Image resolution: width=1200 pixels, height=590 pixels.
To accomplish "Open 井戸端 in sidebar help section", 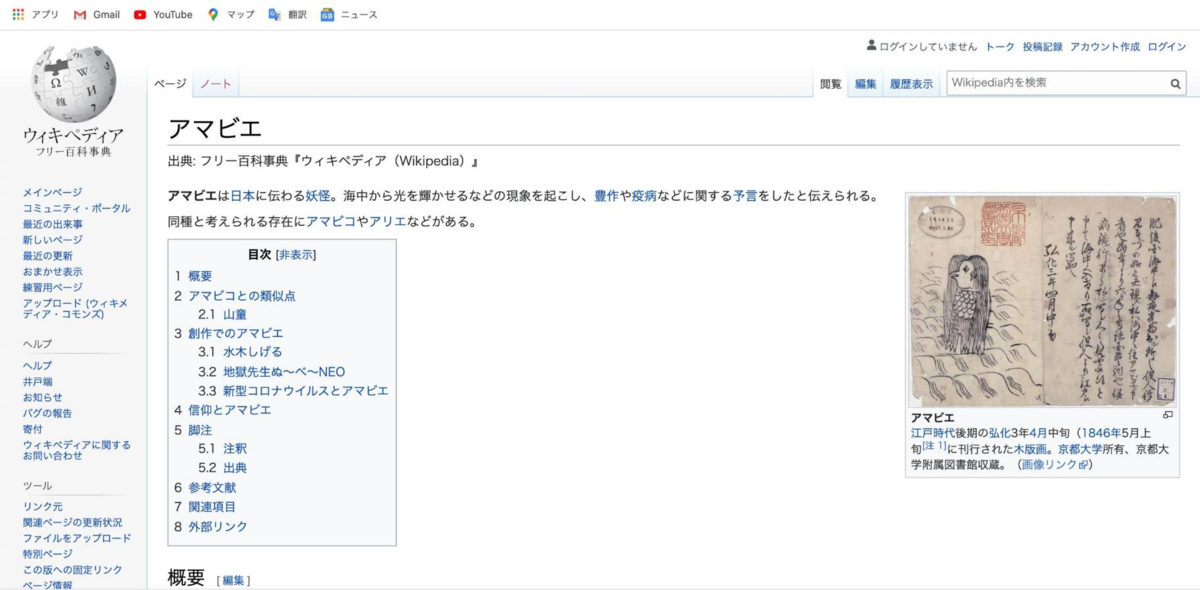I will [x=38, y=381].
